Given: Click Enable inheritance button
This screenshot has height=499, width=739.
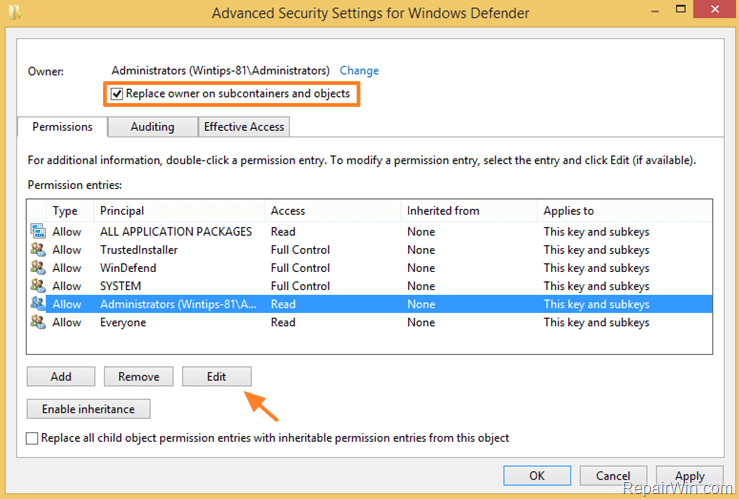Looking at the screenshot, I should click(x=89, y=409).
